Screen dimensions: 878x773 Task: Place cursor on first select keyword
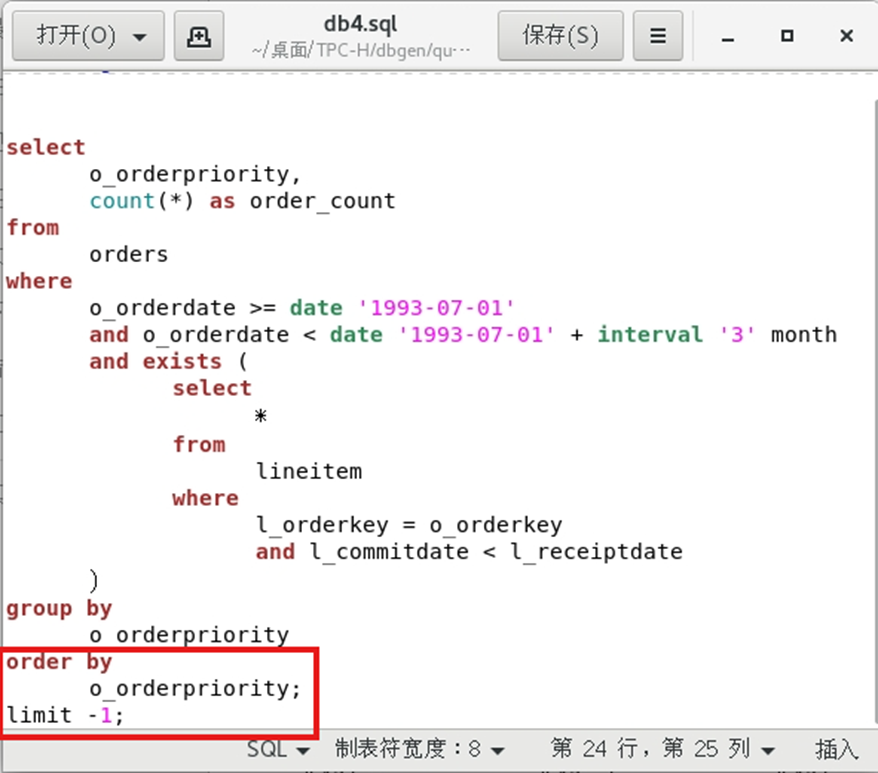pyautogui.click(x=45, y=147)
